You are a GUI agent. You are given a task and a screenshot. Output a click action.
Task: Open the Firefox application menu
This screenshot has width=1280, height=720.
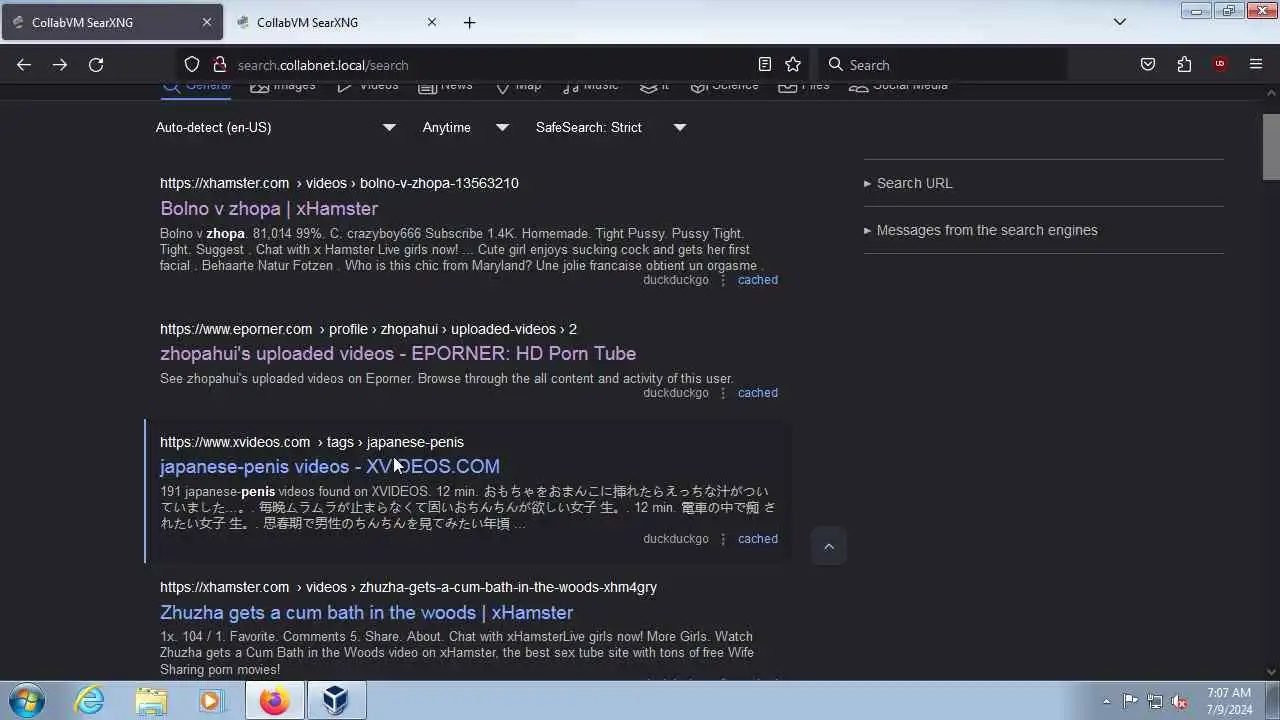tap(1256, 64)
